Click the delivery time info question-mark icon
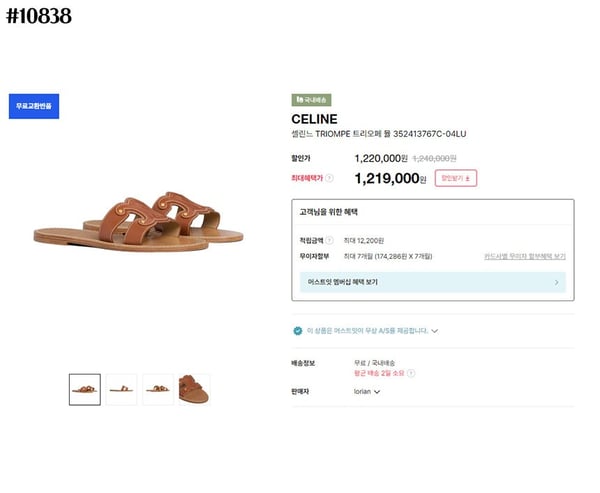 [410, 373]
